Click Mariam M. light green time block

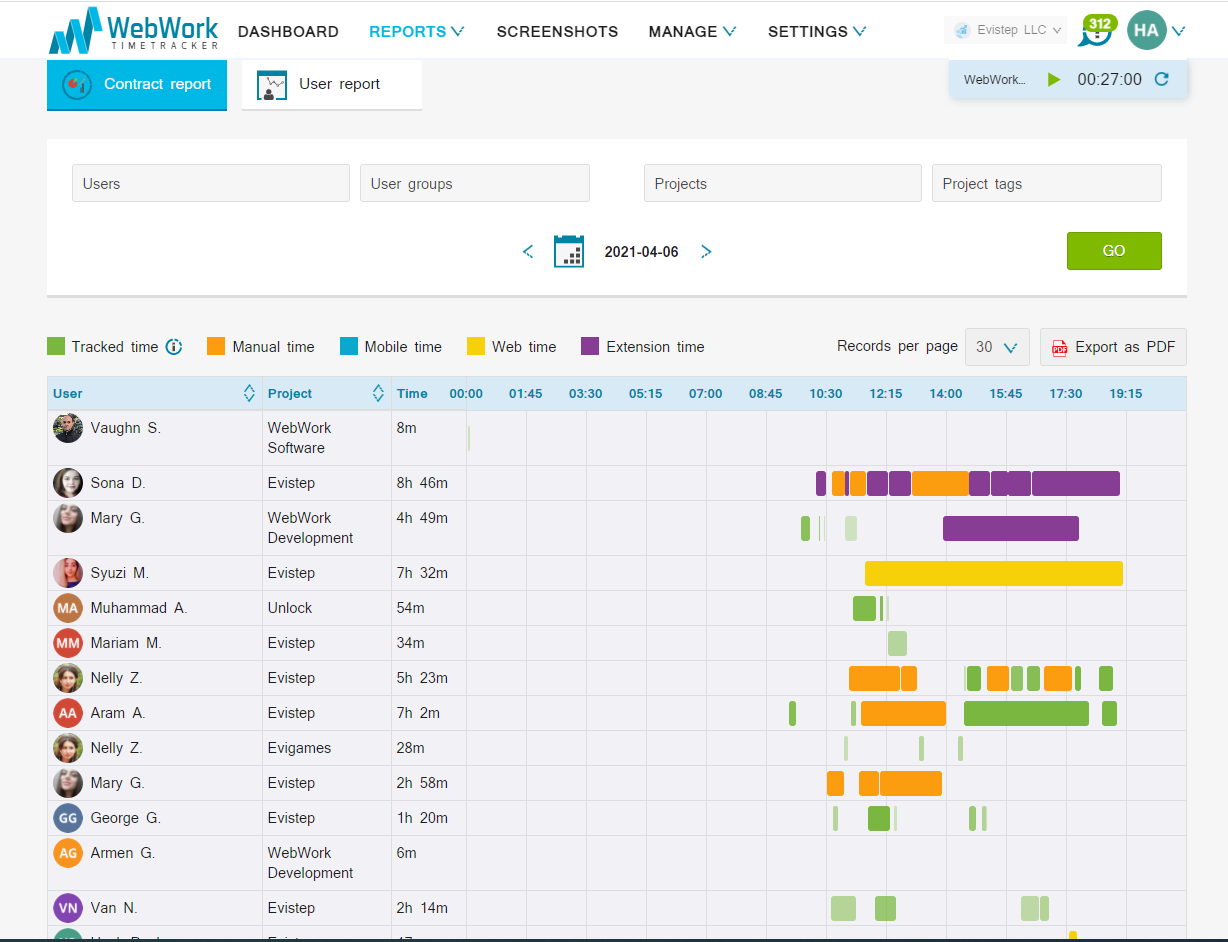coord(897,643)
